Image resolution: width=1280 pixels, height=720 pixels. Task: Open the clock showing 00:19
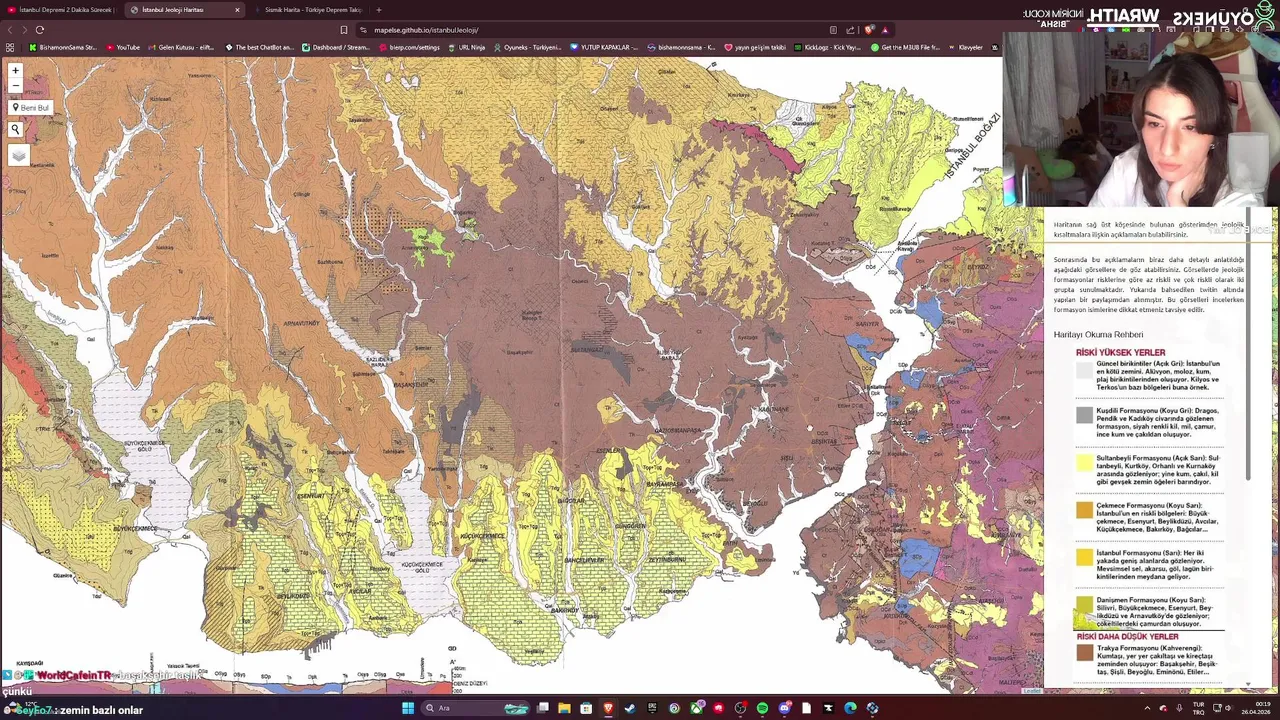tap(1255, 708)
